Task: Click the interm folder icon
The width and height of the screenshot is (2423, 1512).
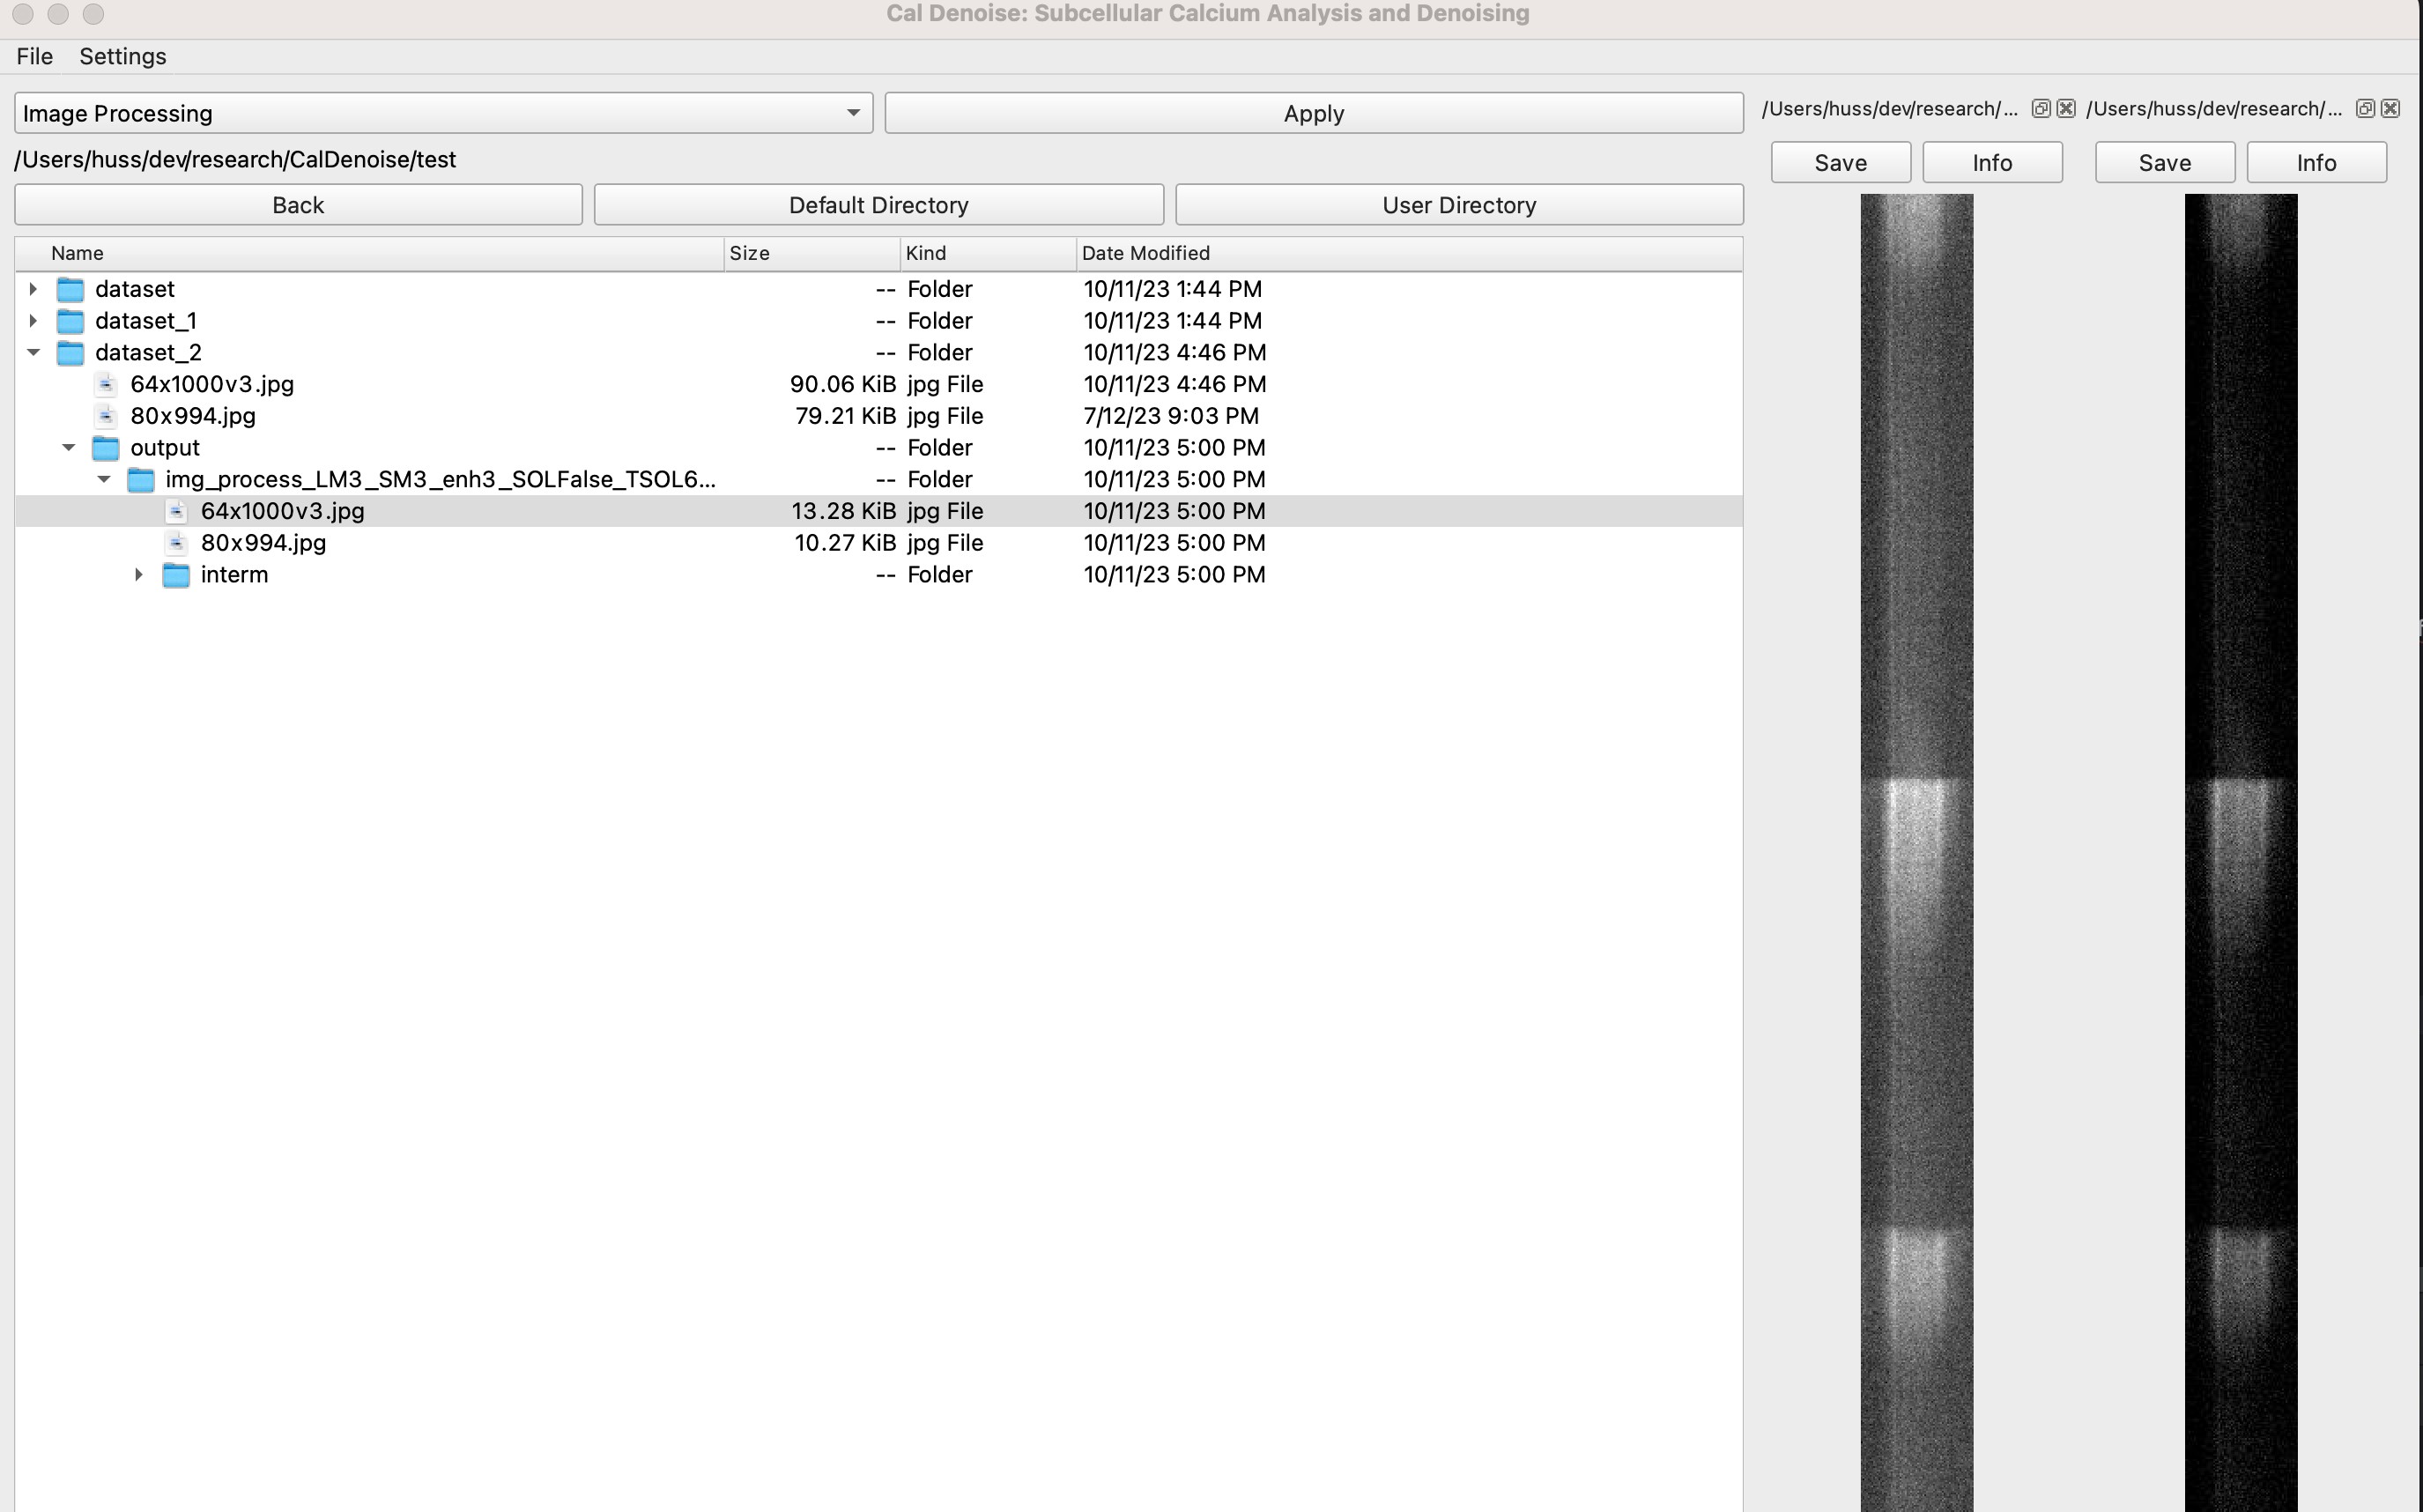Action: coord(176,575)
